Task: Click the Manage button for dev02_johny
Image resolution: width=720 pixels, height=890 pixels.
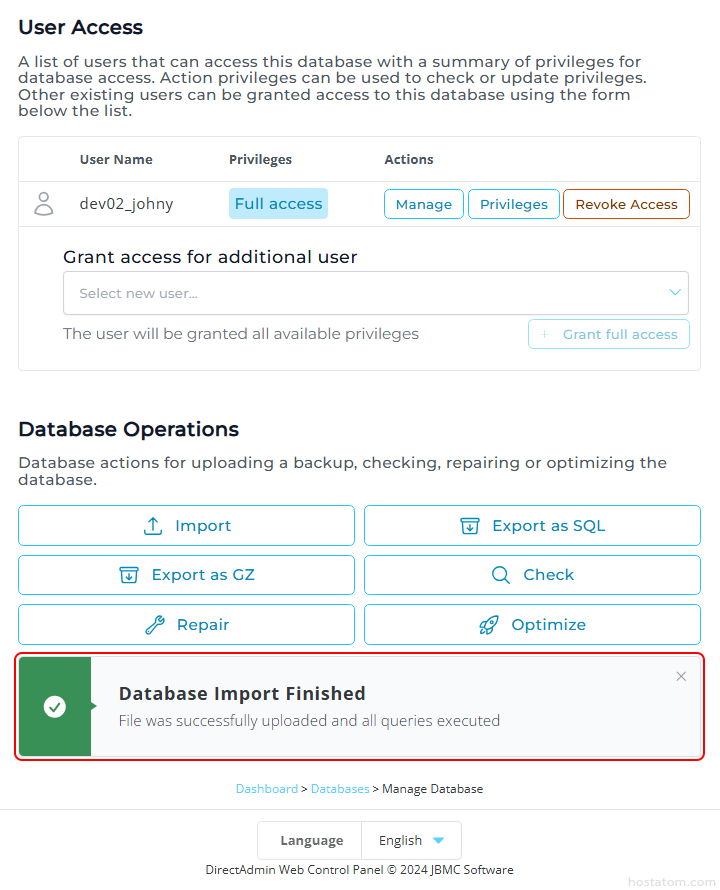Action: click(x=424, y=204)
